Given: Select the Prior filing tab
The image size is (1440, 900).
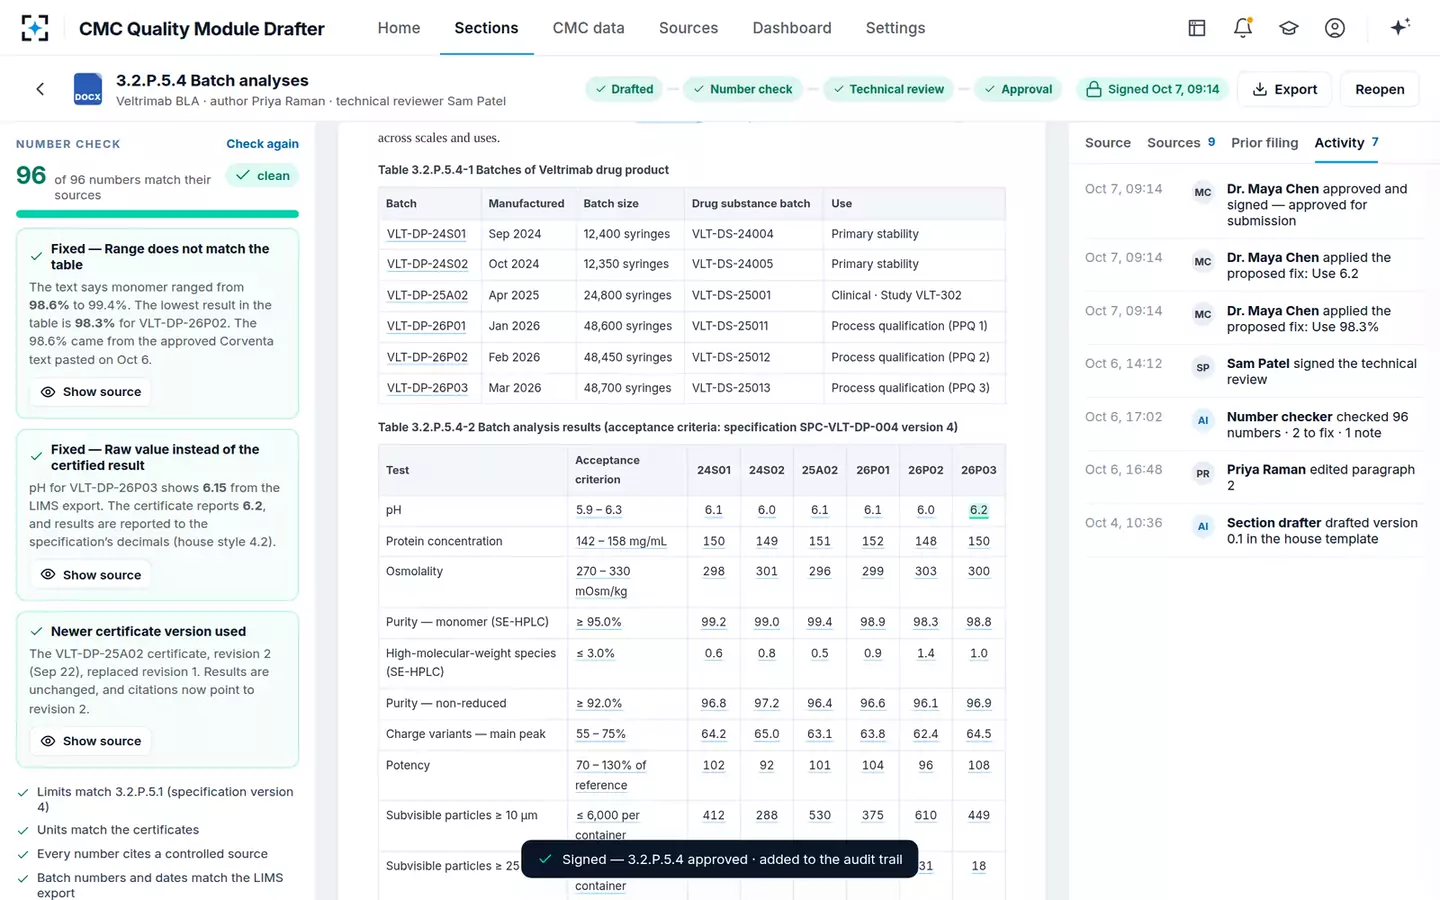Looking at the screenshot, I should point(1264,143).
